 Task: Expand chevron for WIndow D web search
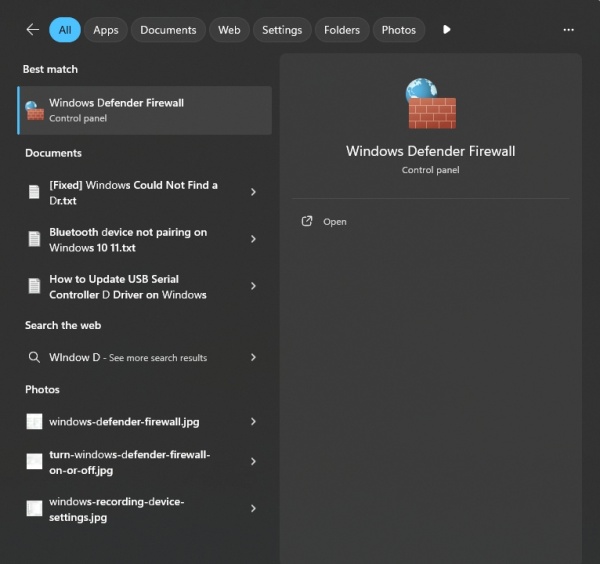coord(253,357)
